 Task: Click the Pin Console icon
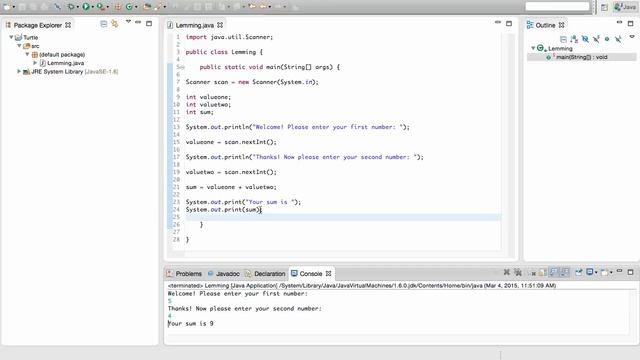click(578, 272)
